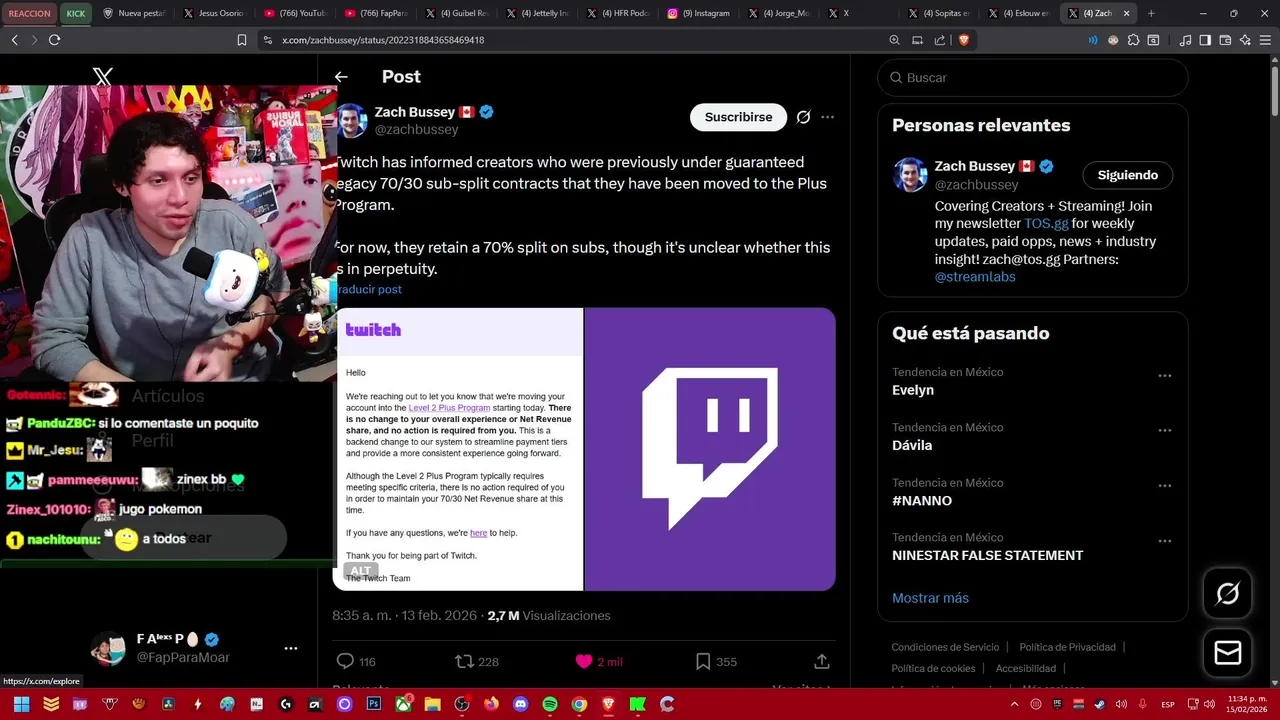Click the music note playlist icon
1280x720 pixels.
[1186, 40]
